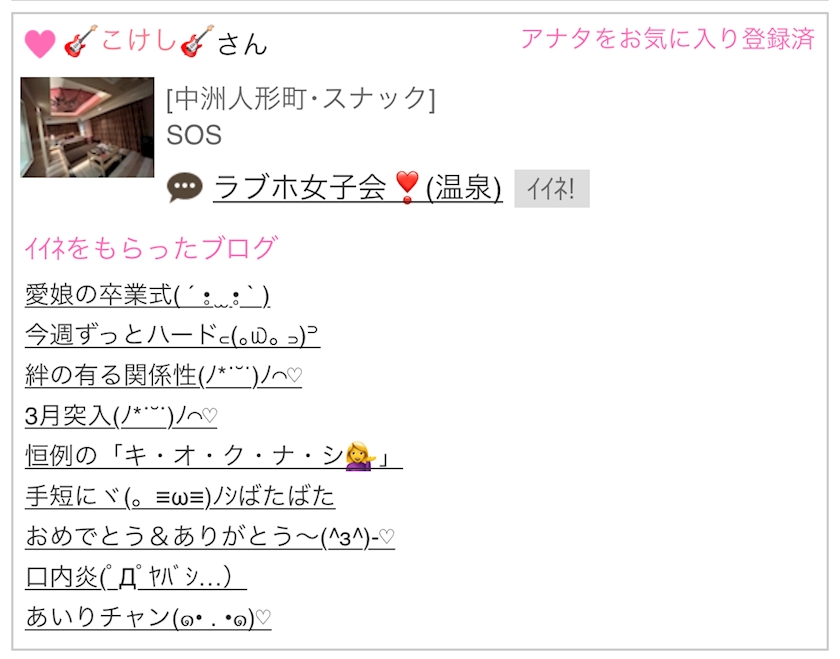The image size is (840, 659).
Task: Click アナタをお気に入り登録済 status text
Action: pyautogui.click(x=668, y=39)
